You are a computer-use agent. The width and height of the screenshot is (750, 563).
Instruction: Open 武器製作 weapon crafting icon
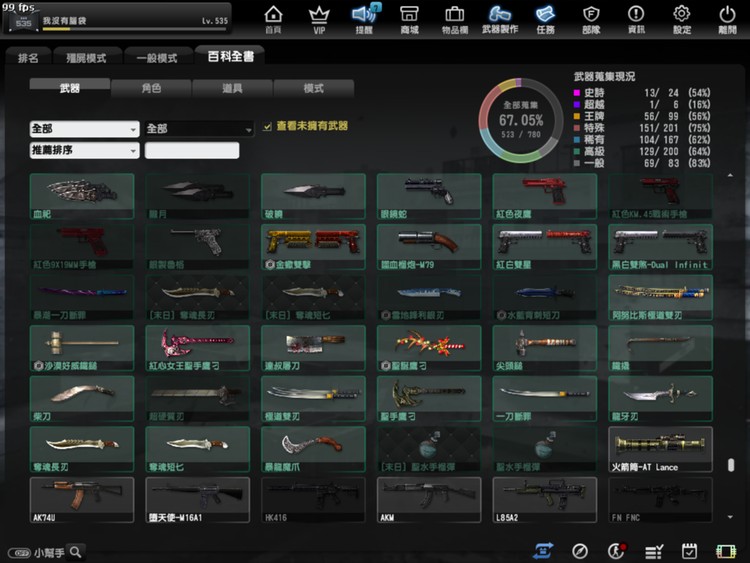500,18
